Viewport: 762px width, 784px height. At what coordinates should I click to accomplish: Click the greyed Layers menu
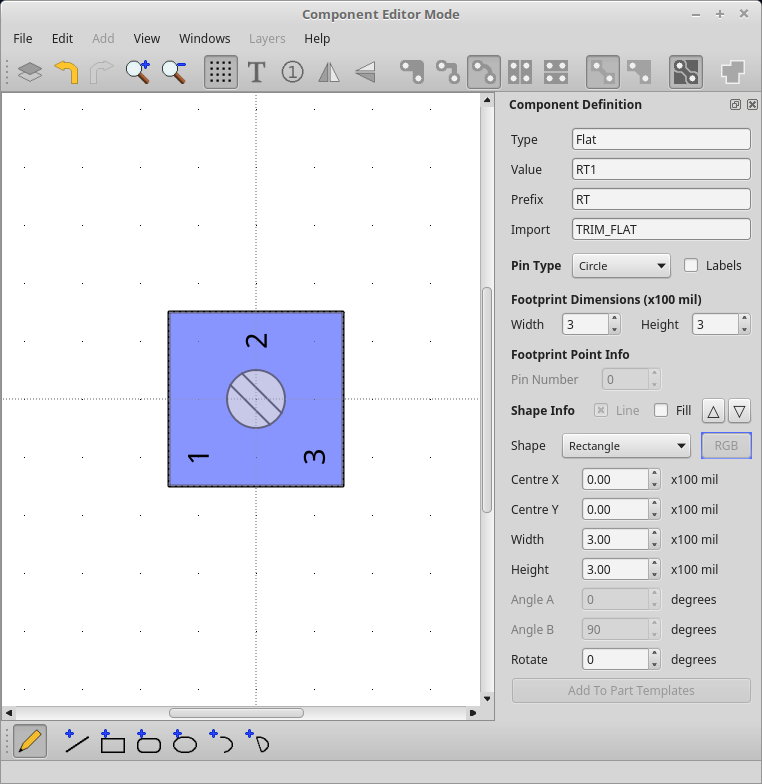coord(267,38)
